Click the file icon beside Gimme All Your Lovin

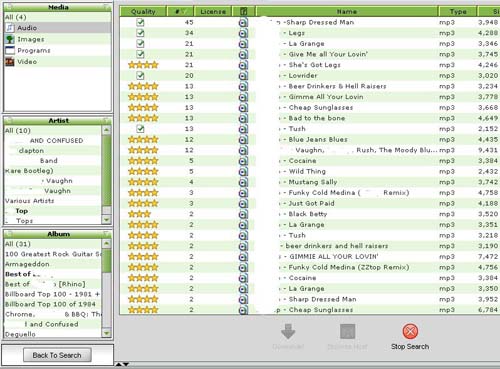point(243,97)
